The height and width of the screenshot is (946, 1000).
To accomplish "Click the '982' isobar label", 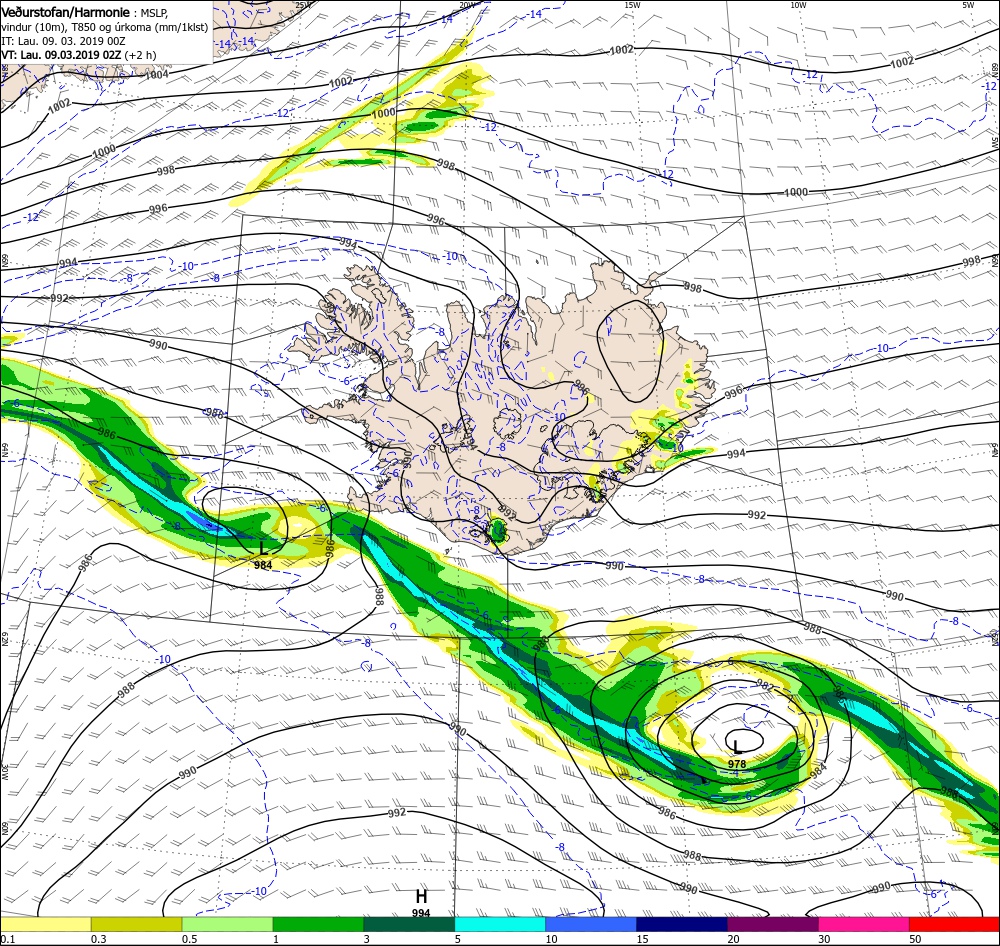I will [x=765, y=687].
